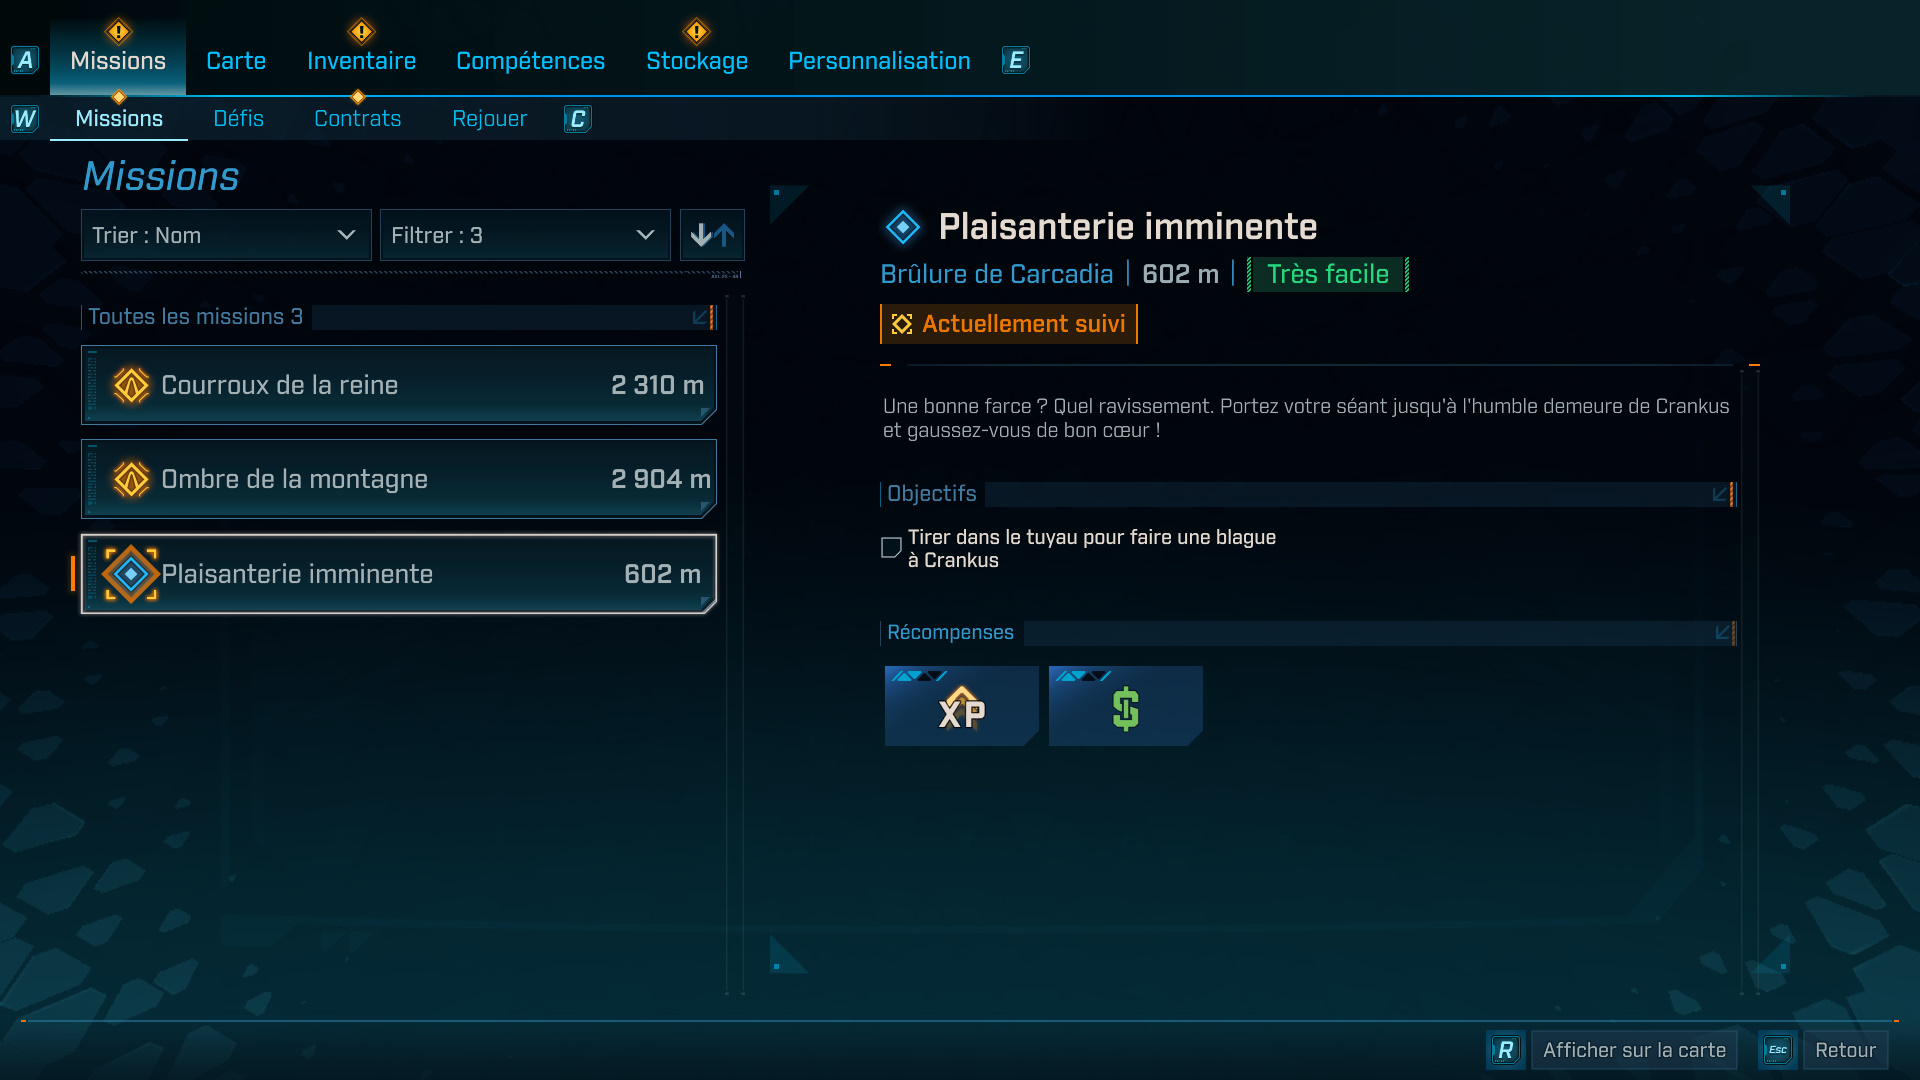Toggle the Actuellement suivi tracking badge
The height and width of the screenshot is (1080, 1920).
point(1009,324)
